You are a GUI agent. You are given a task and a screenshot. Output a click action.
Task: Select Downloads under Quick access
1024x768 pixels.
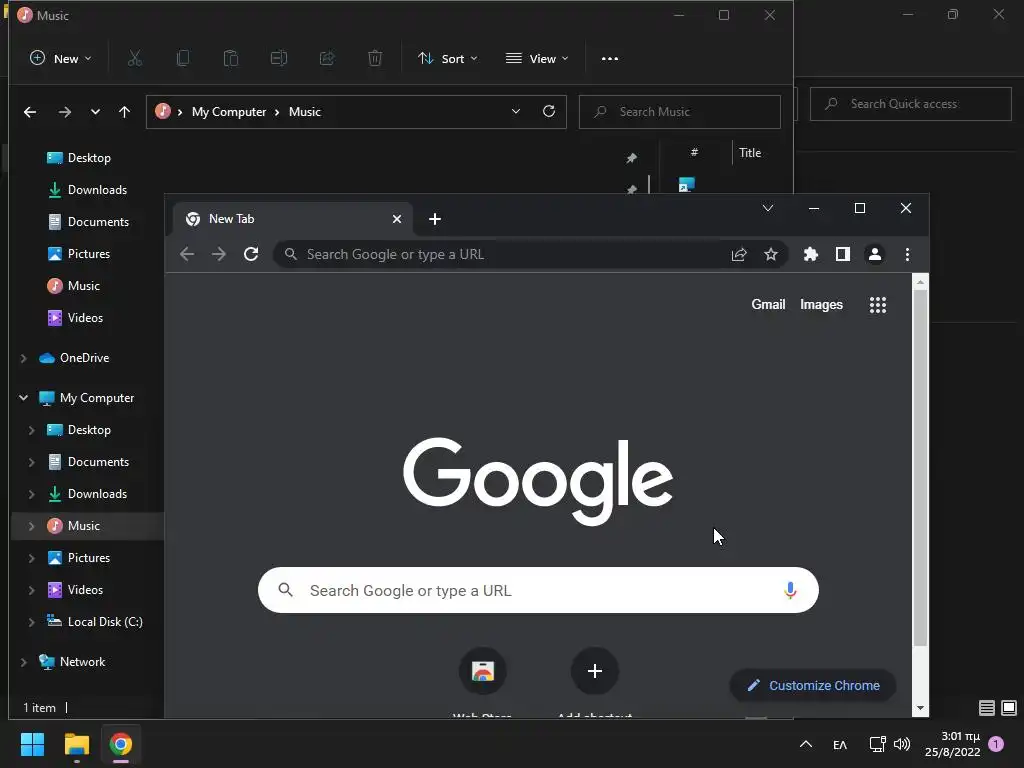coord(86,190)
